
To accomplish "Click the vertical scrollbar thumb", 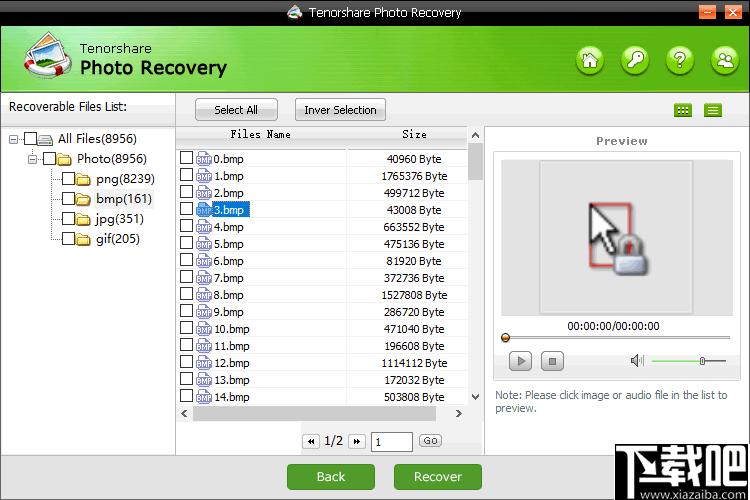I will coord(475,162).
